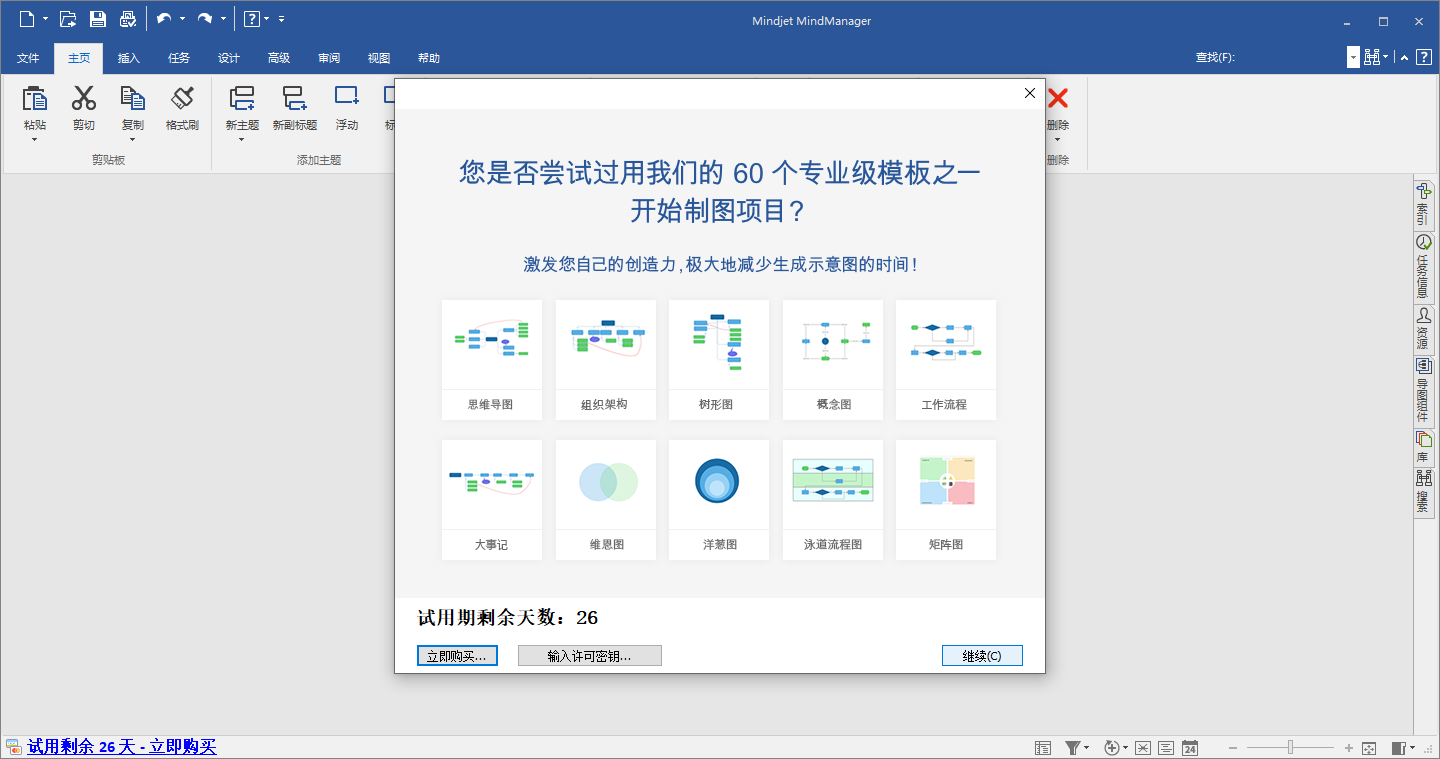Click the binoculars find icon next to search box

(x=1372, y=57)
